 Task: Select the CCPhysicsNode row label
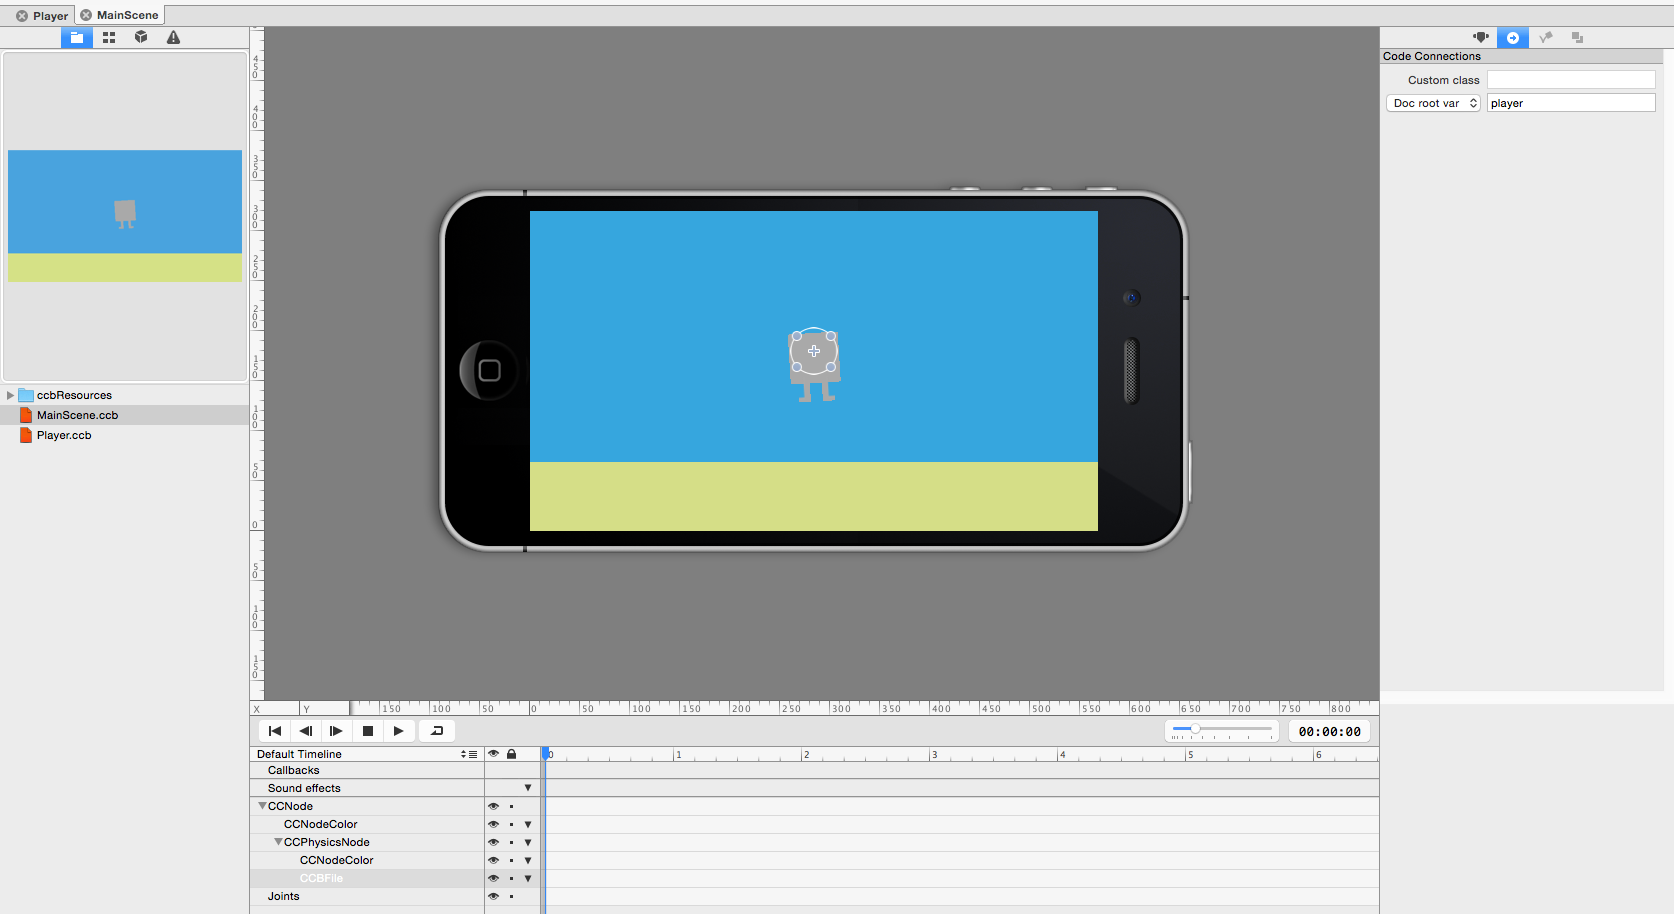point(327,842)
